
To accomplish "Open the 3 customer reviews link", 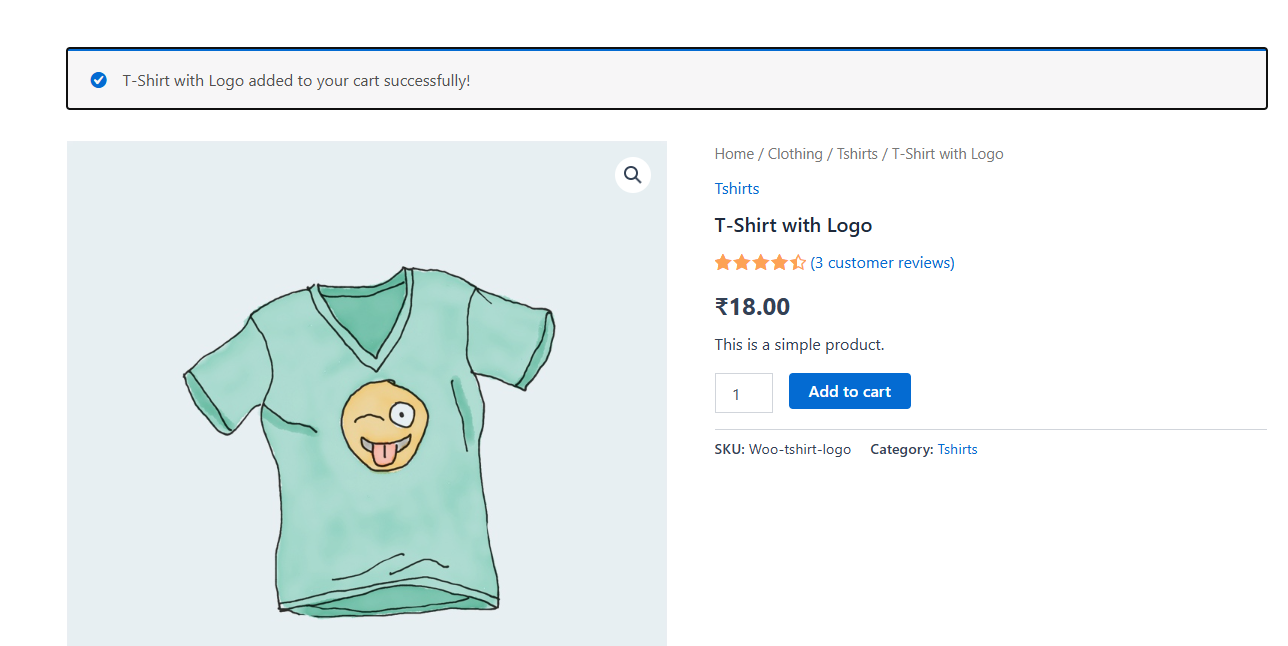I will coord(883,262).
